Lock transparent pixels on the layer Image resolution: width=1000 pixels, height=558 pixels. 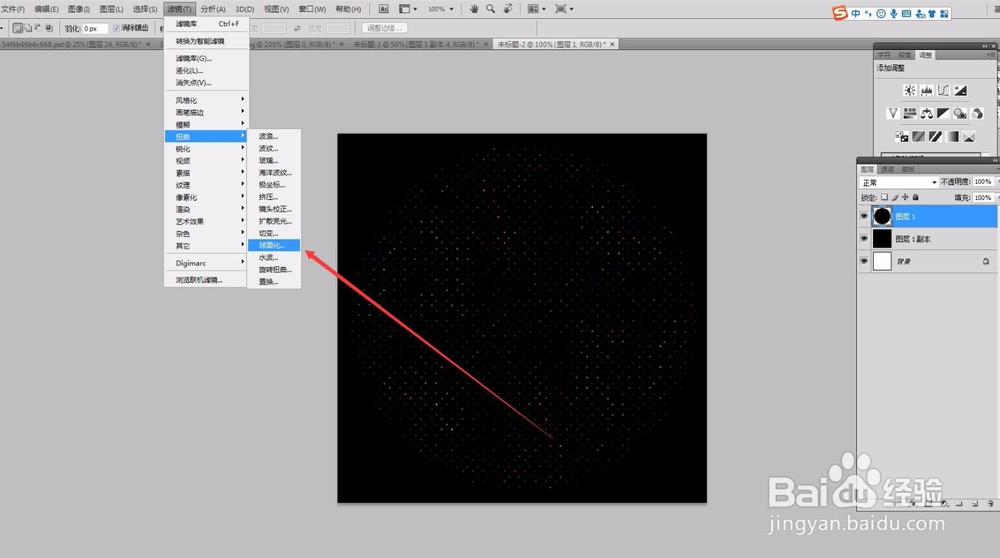click(884, 198)
